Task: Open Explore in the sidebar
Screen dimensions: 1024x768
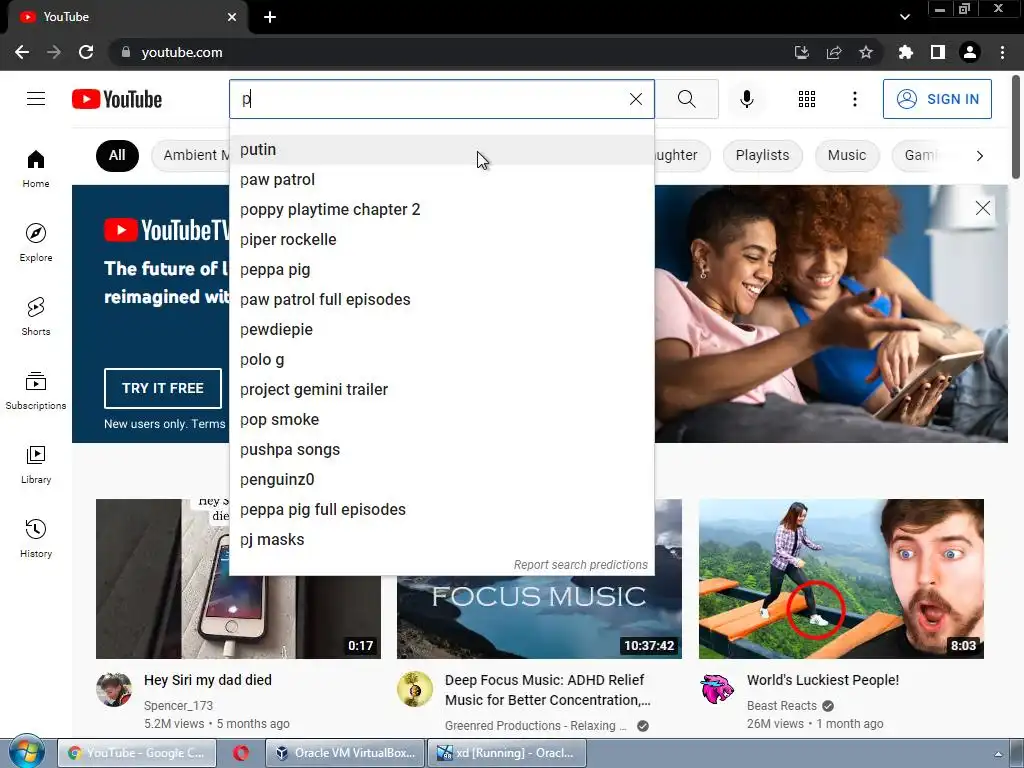Action: click(x=36, y=243)
